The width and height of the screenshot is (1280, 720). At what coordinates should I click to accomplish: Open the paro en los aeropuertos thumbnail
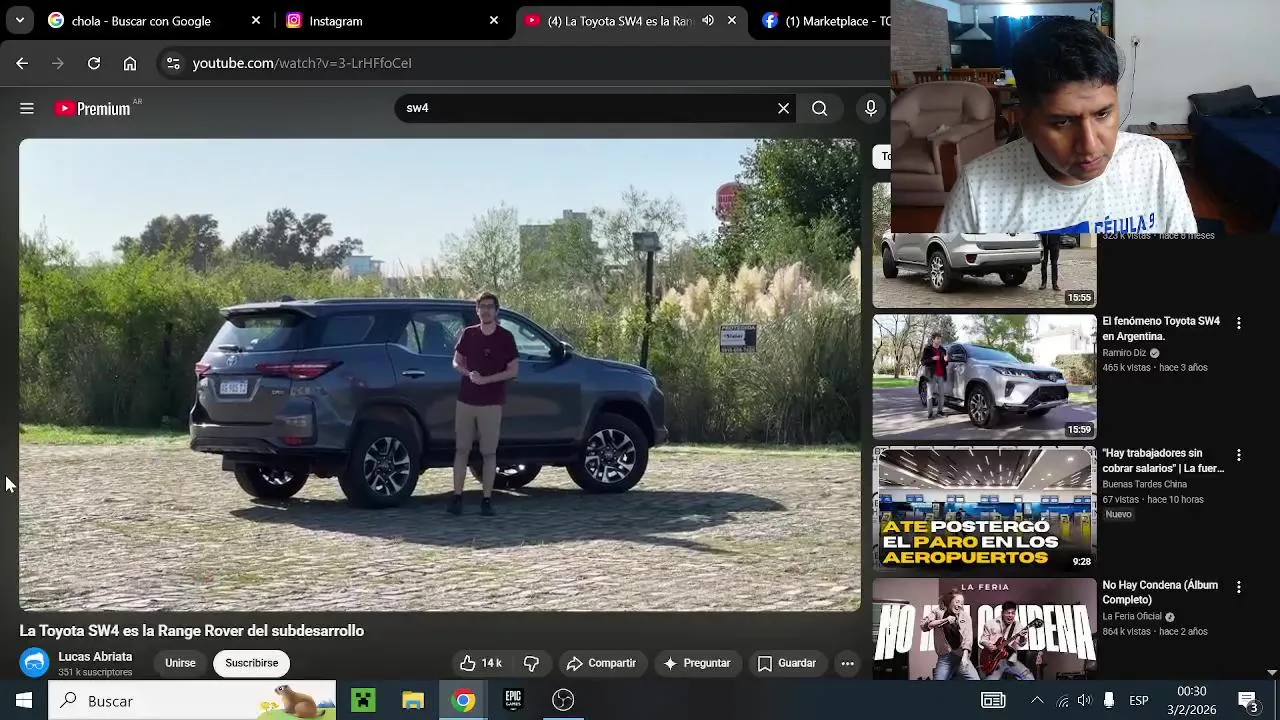coord(984,509)
